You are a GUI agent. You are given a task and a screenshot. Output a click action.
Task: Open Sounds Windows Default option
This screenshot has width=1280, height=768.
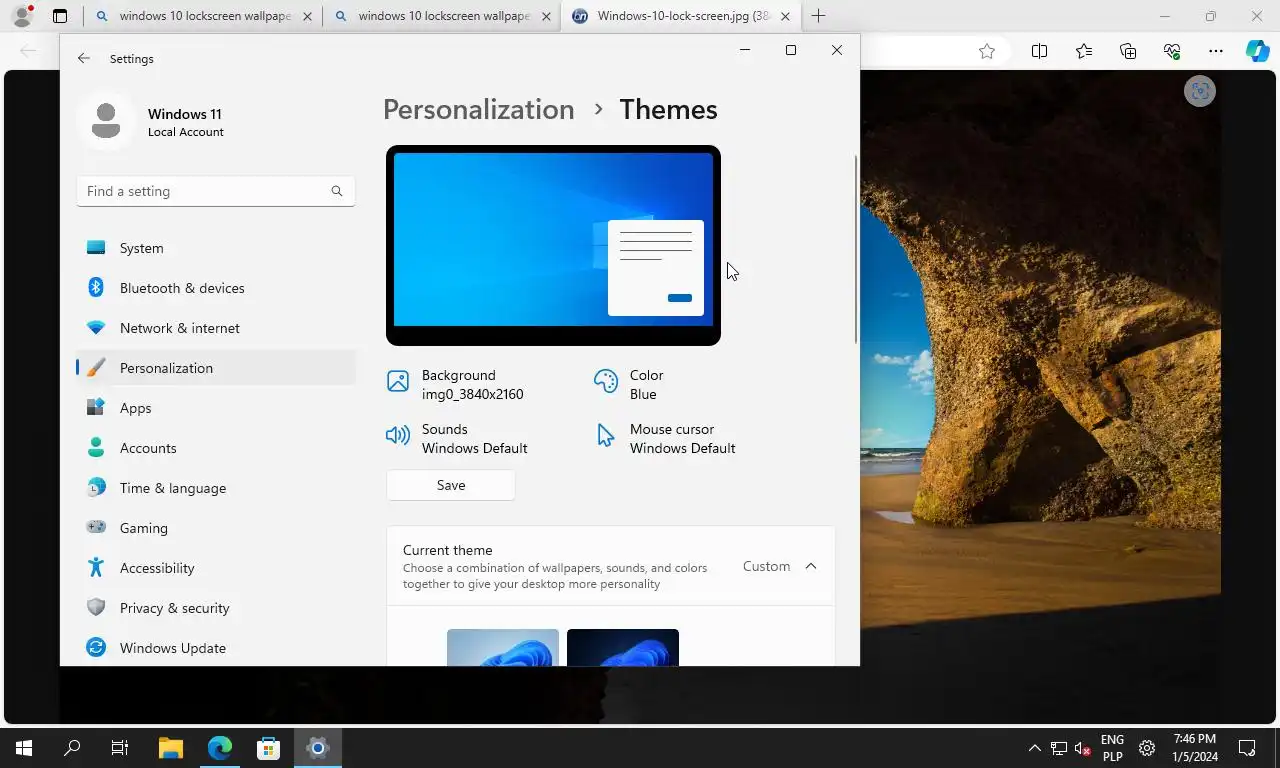(x=457, y=439)
